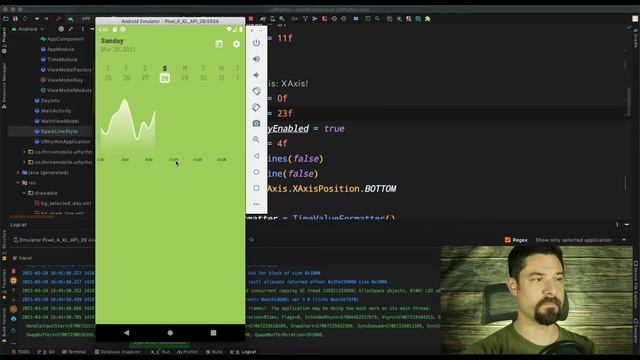
Task: Click the search magnifier in top toolbar
Action: (x=378, y=18)
